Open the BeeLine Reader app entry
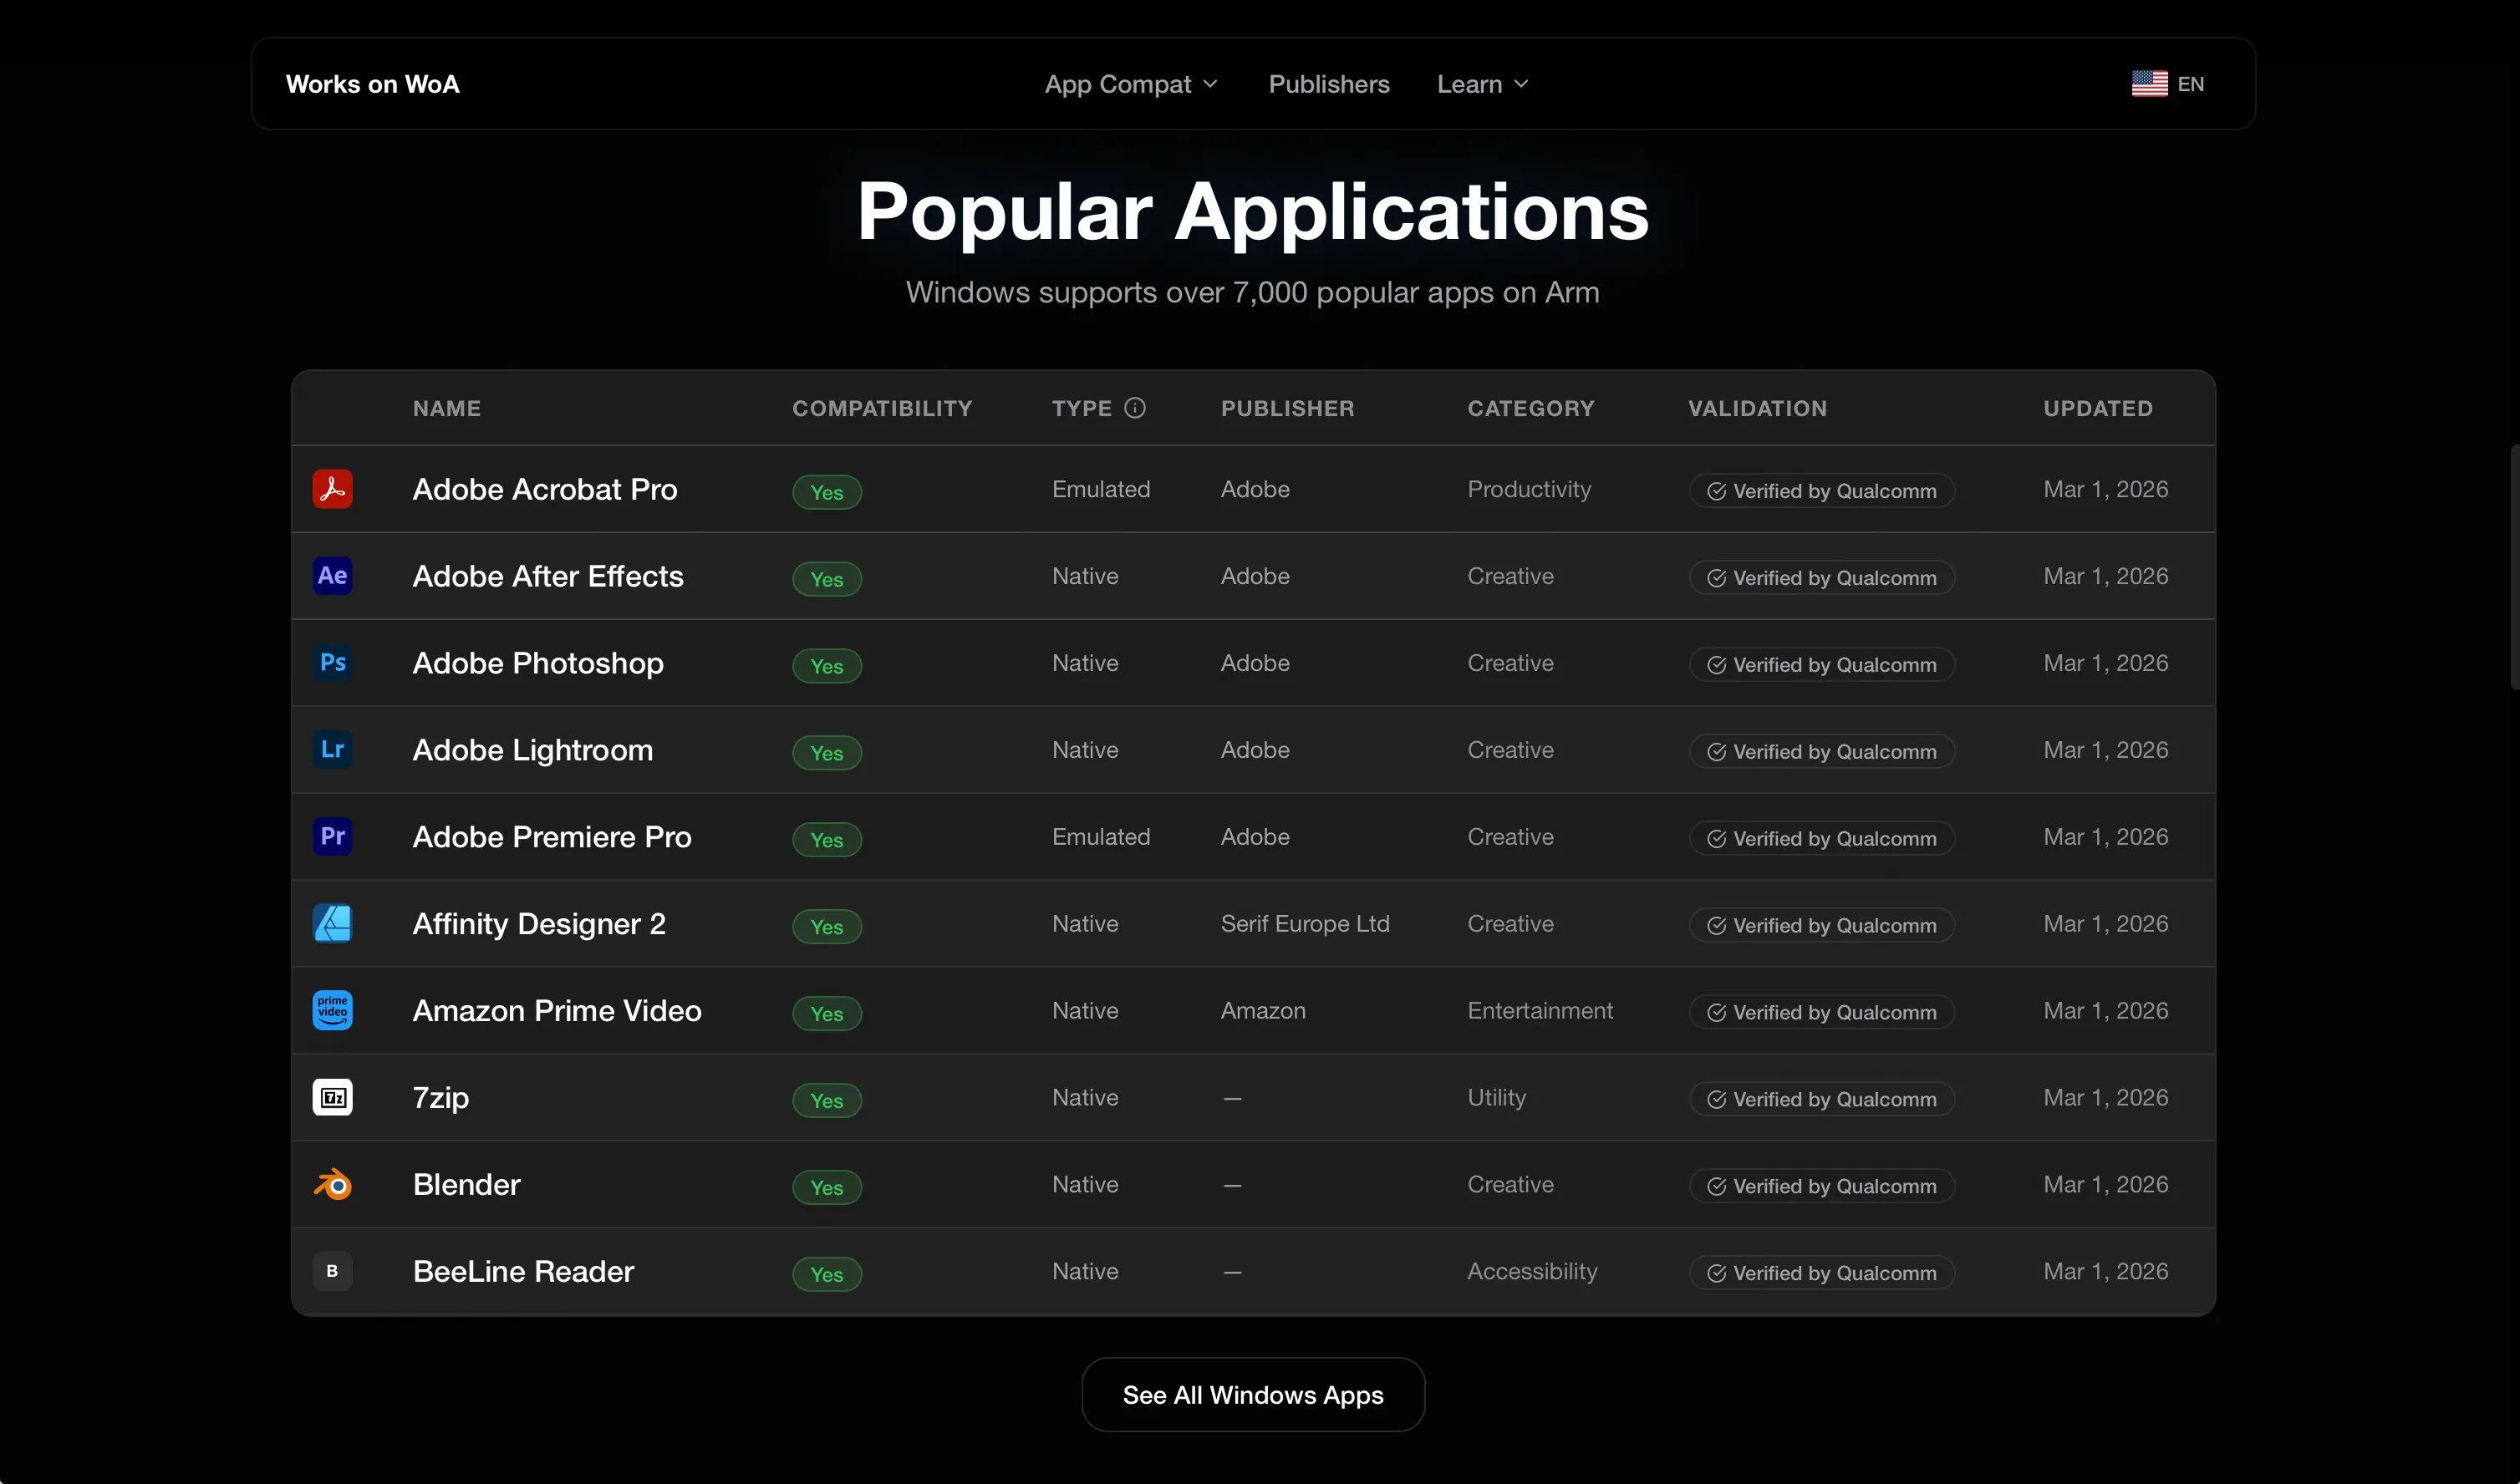This screenshot has height=1484, width=2520. (x=524, y=1272)
